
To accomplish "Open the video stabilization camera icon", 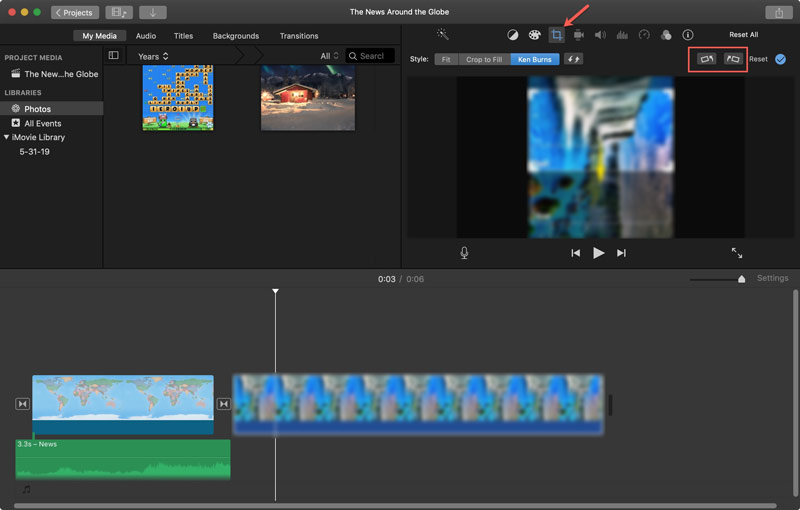I will click(579, 35).
